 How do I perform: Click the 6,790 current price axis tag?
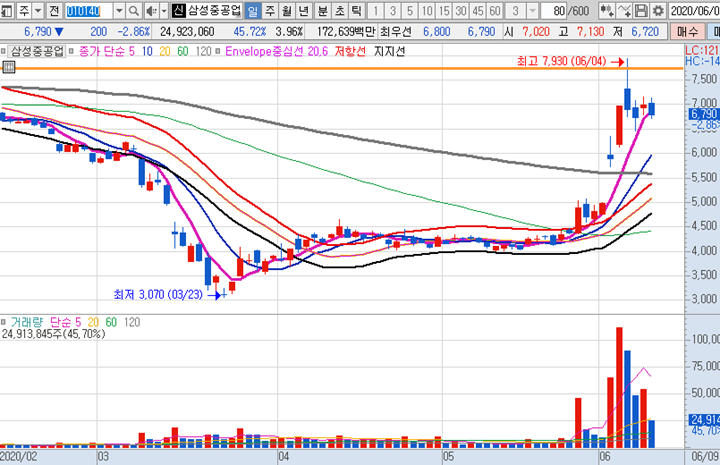click(704, 114)
